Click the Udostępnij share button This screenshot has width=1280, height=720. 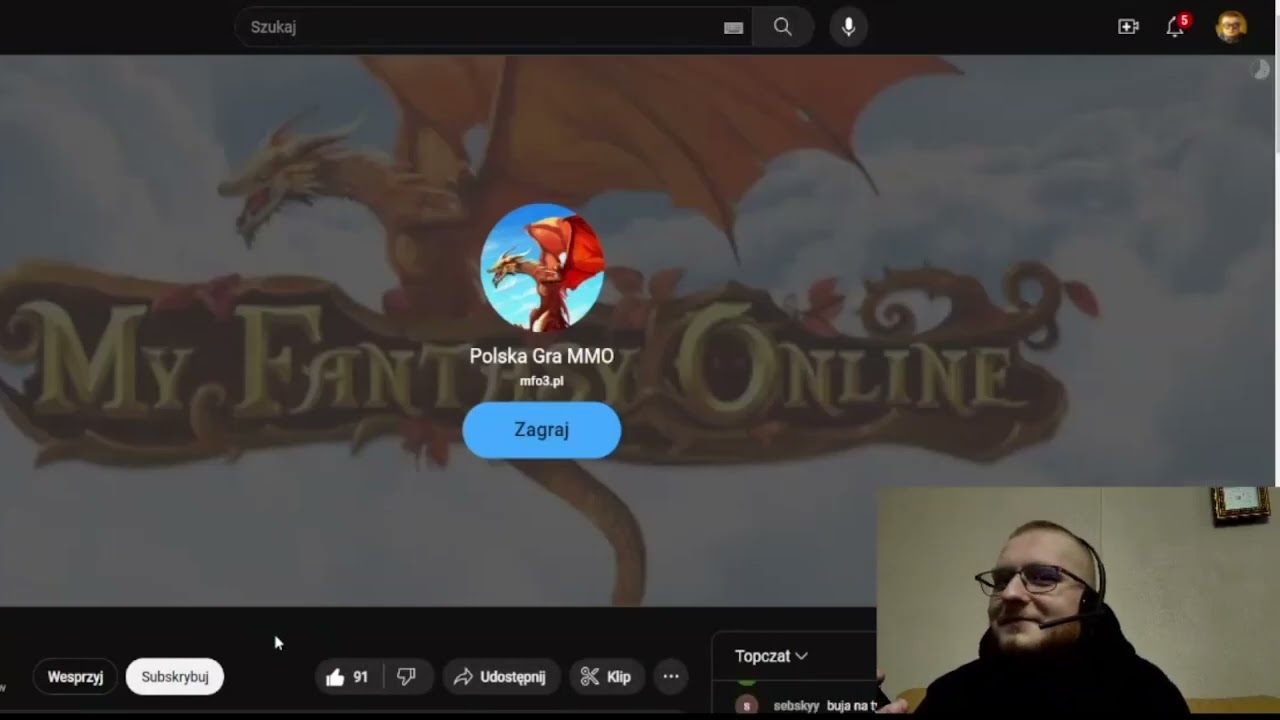(x=501, y=677)
